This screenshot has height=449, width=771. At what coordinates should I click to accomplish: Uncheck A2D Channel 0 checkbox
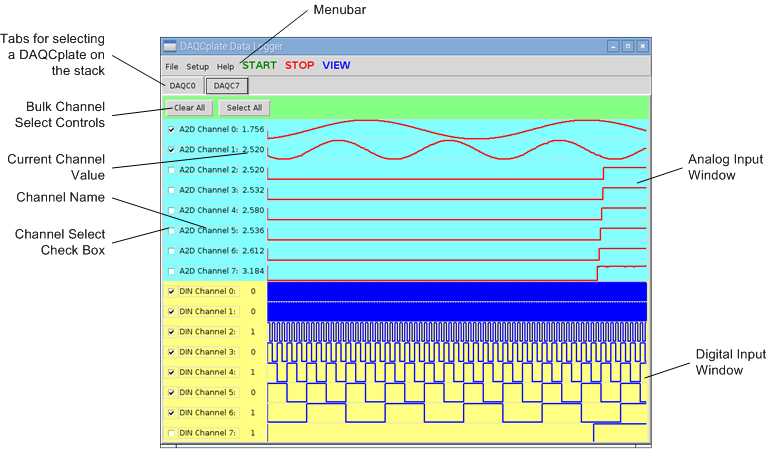click(171, 129)
